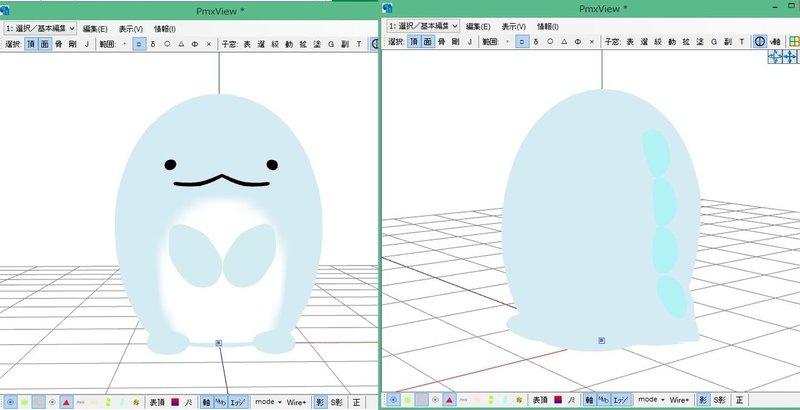Viewport: 800px width, 410px height.
Task: Click the purple-red color square in right bottom bar
Action: point(558,400)
